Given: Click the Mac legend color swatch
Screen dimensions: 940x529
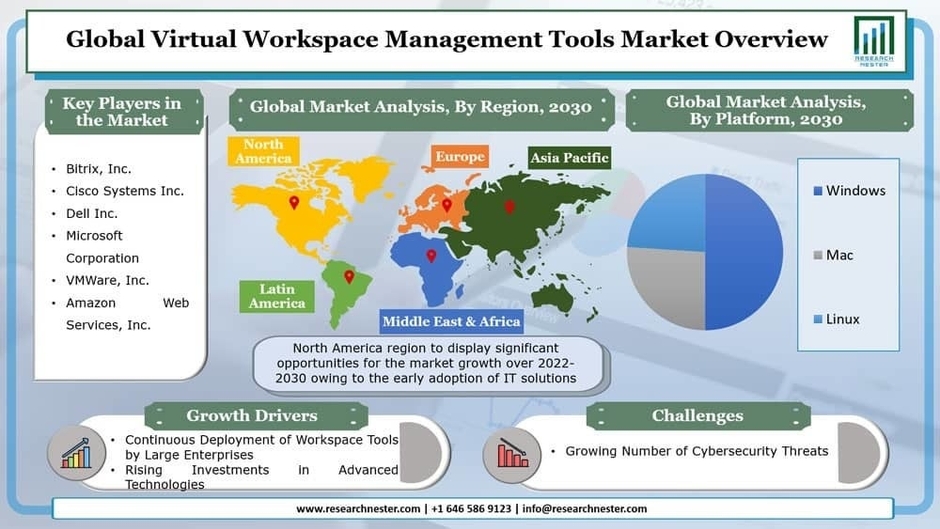Looking at the screenshot, I should [x=818, y=256].
